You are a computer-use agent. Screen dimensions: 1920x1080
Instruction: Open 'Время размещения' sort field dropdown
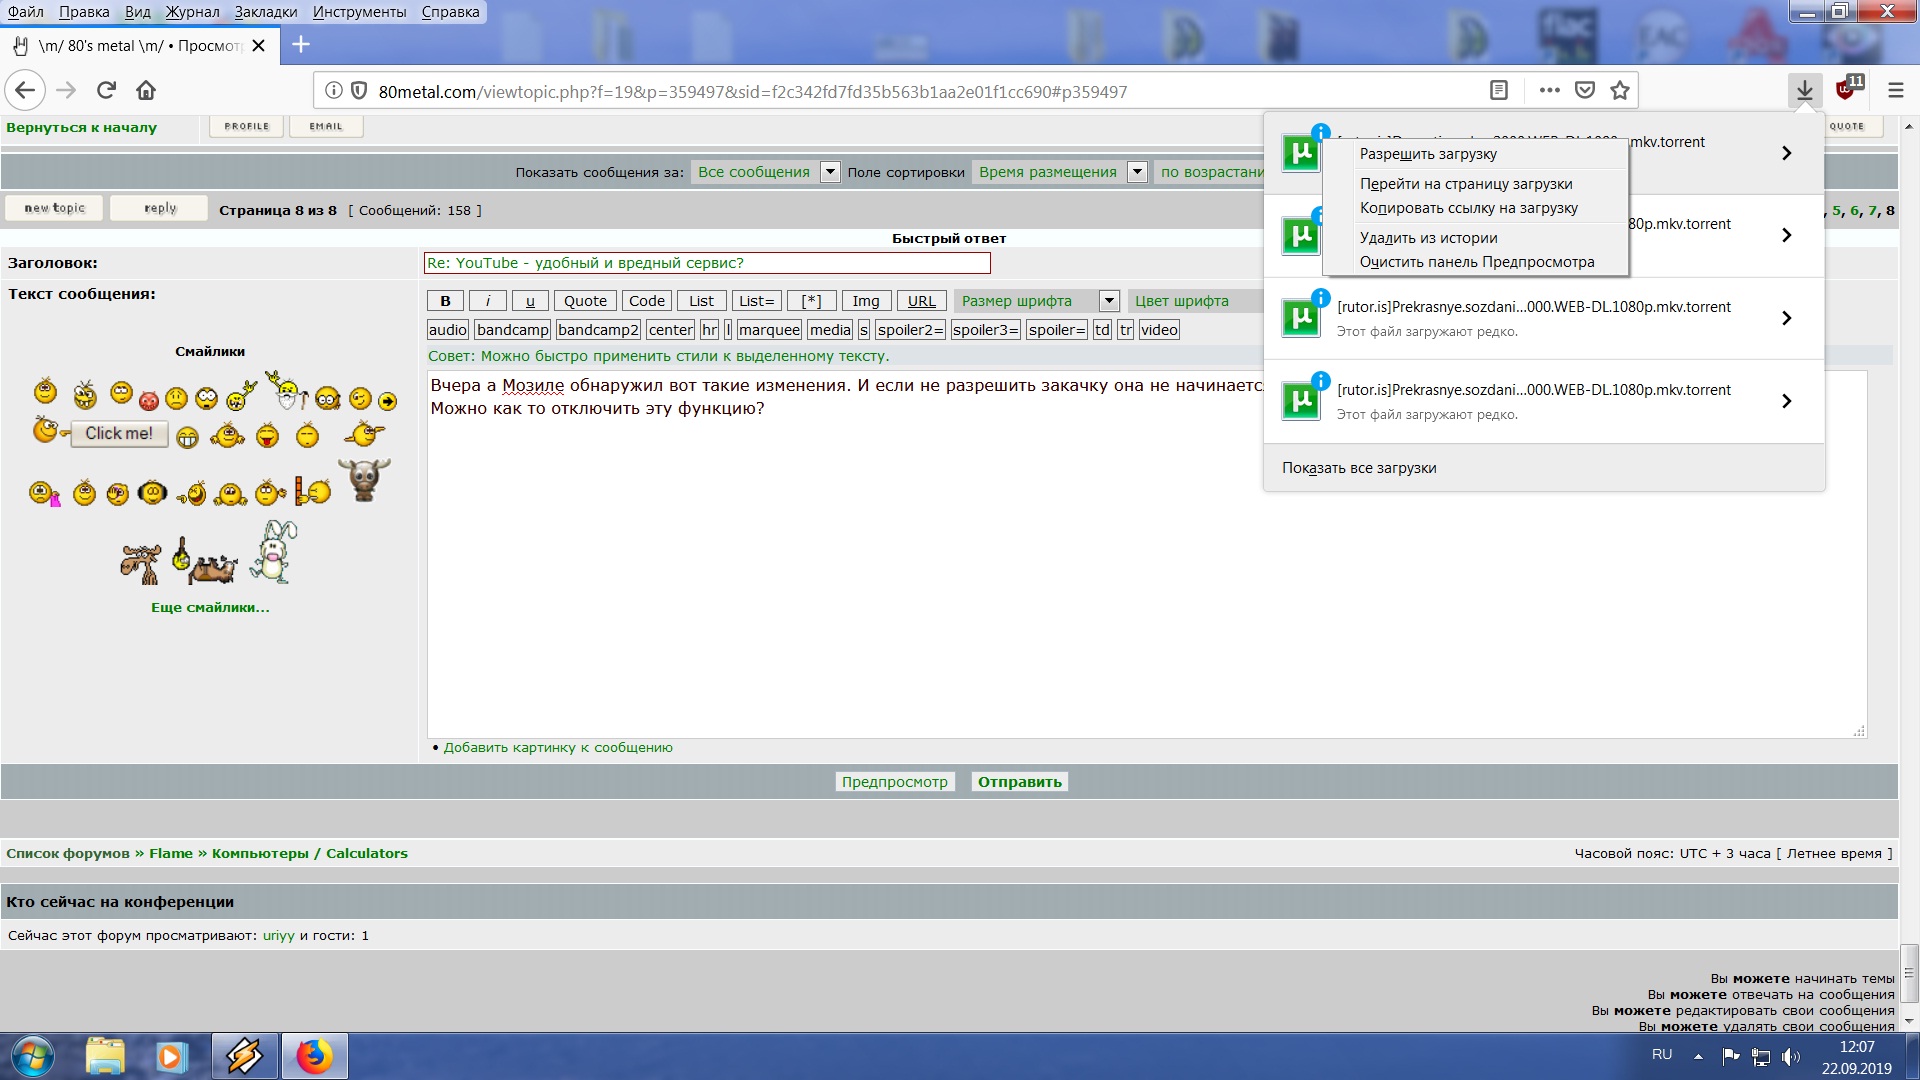(1137, 172)
